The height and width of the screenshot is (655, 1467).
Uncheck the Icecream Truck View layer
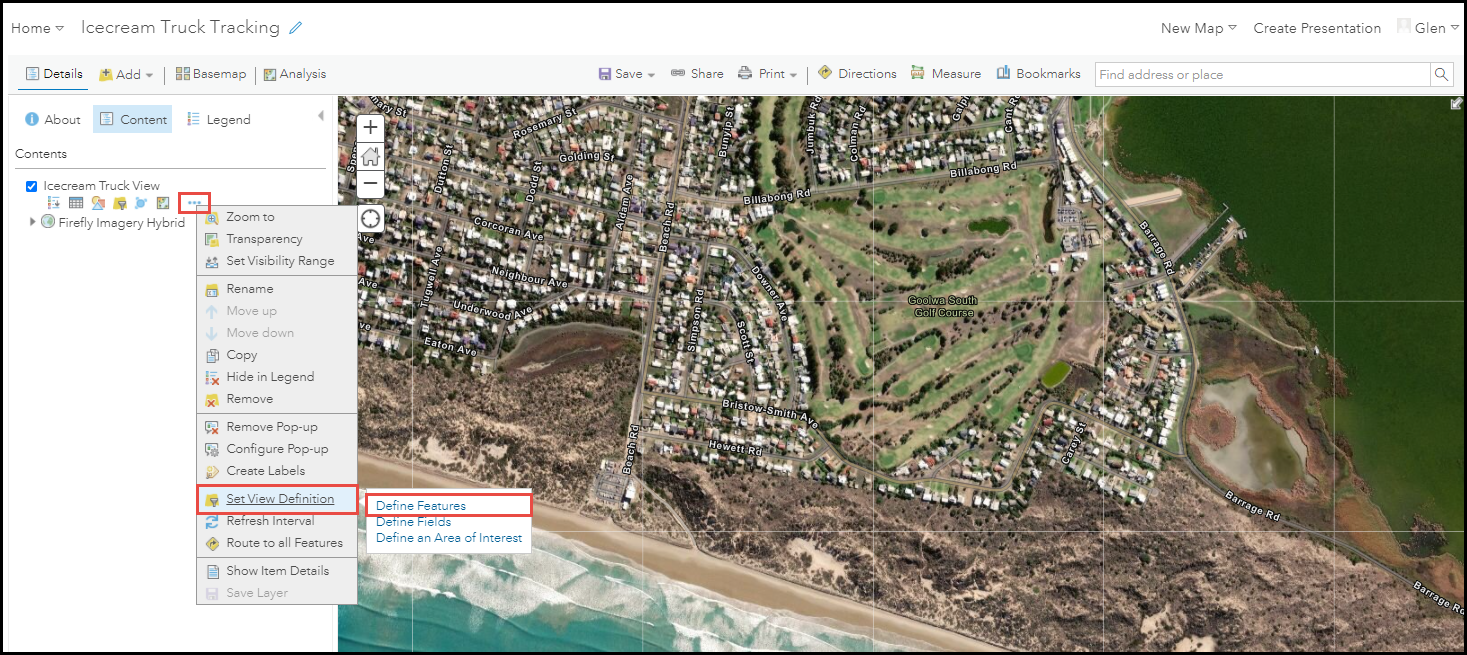pyautogui.click(x=31, y=185)
